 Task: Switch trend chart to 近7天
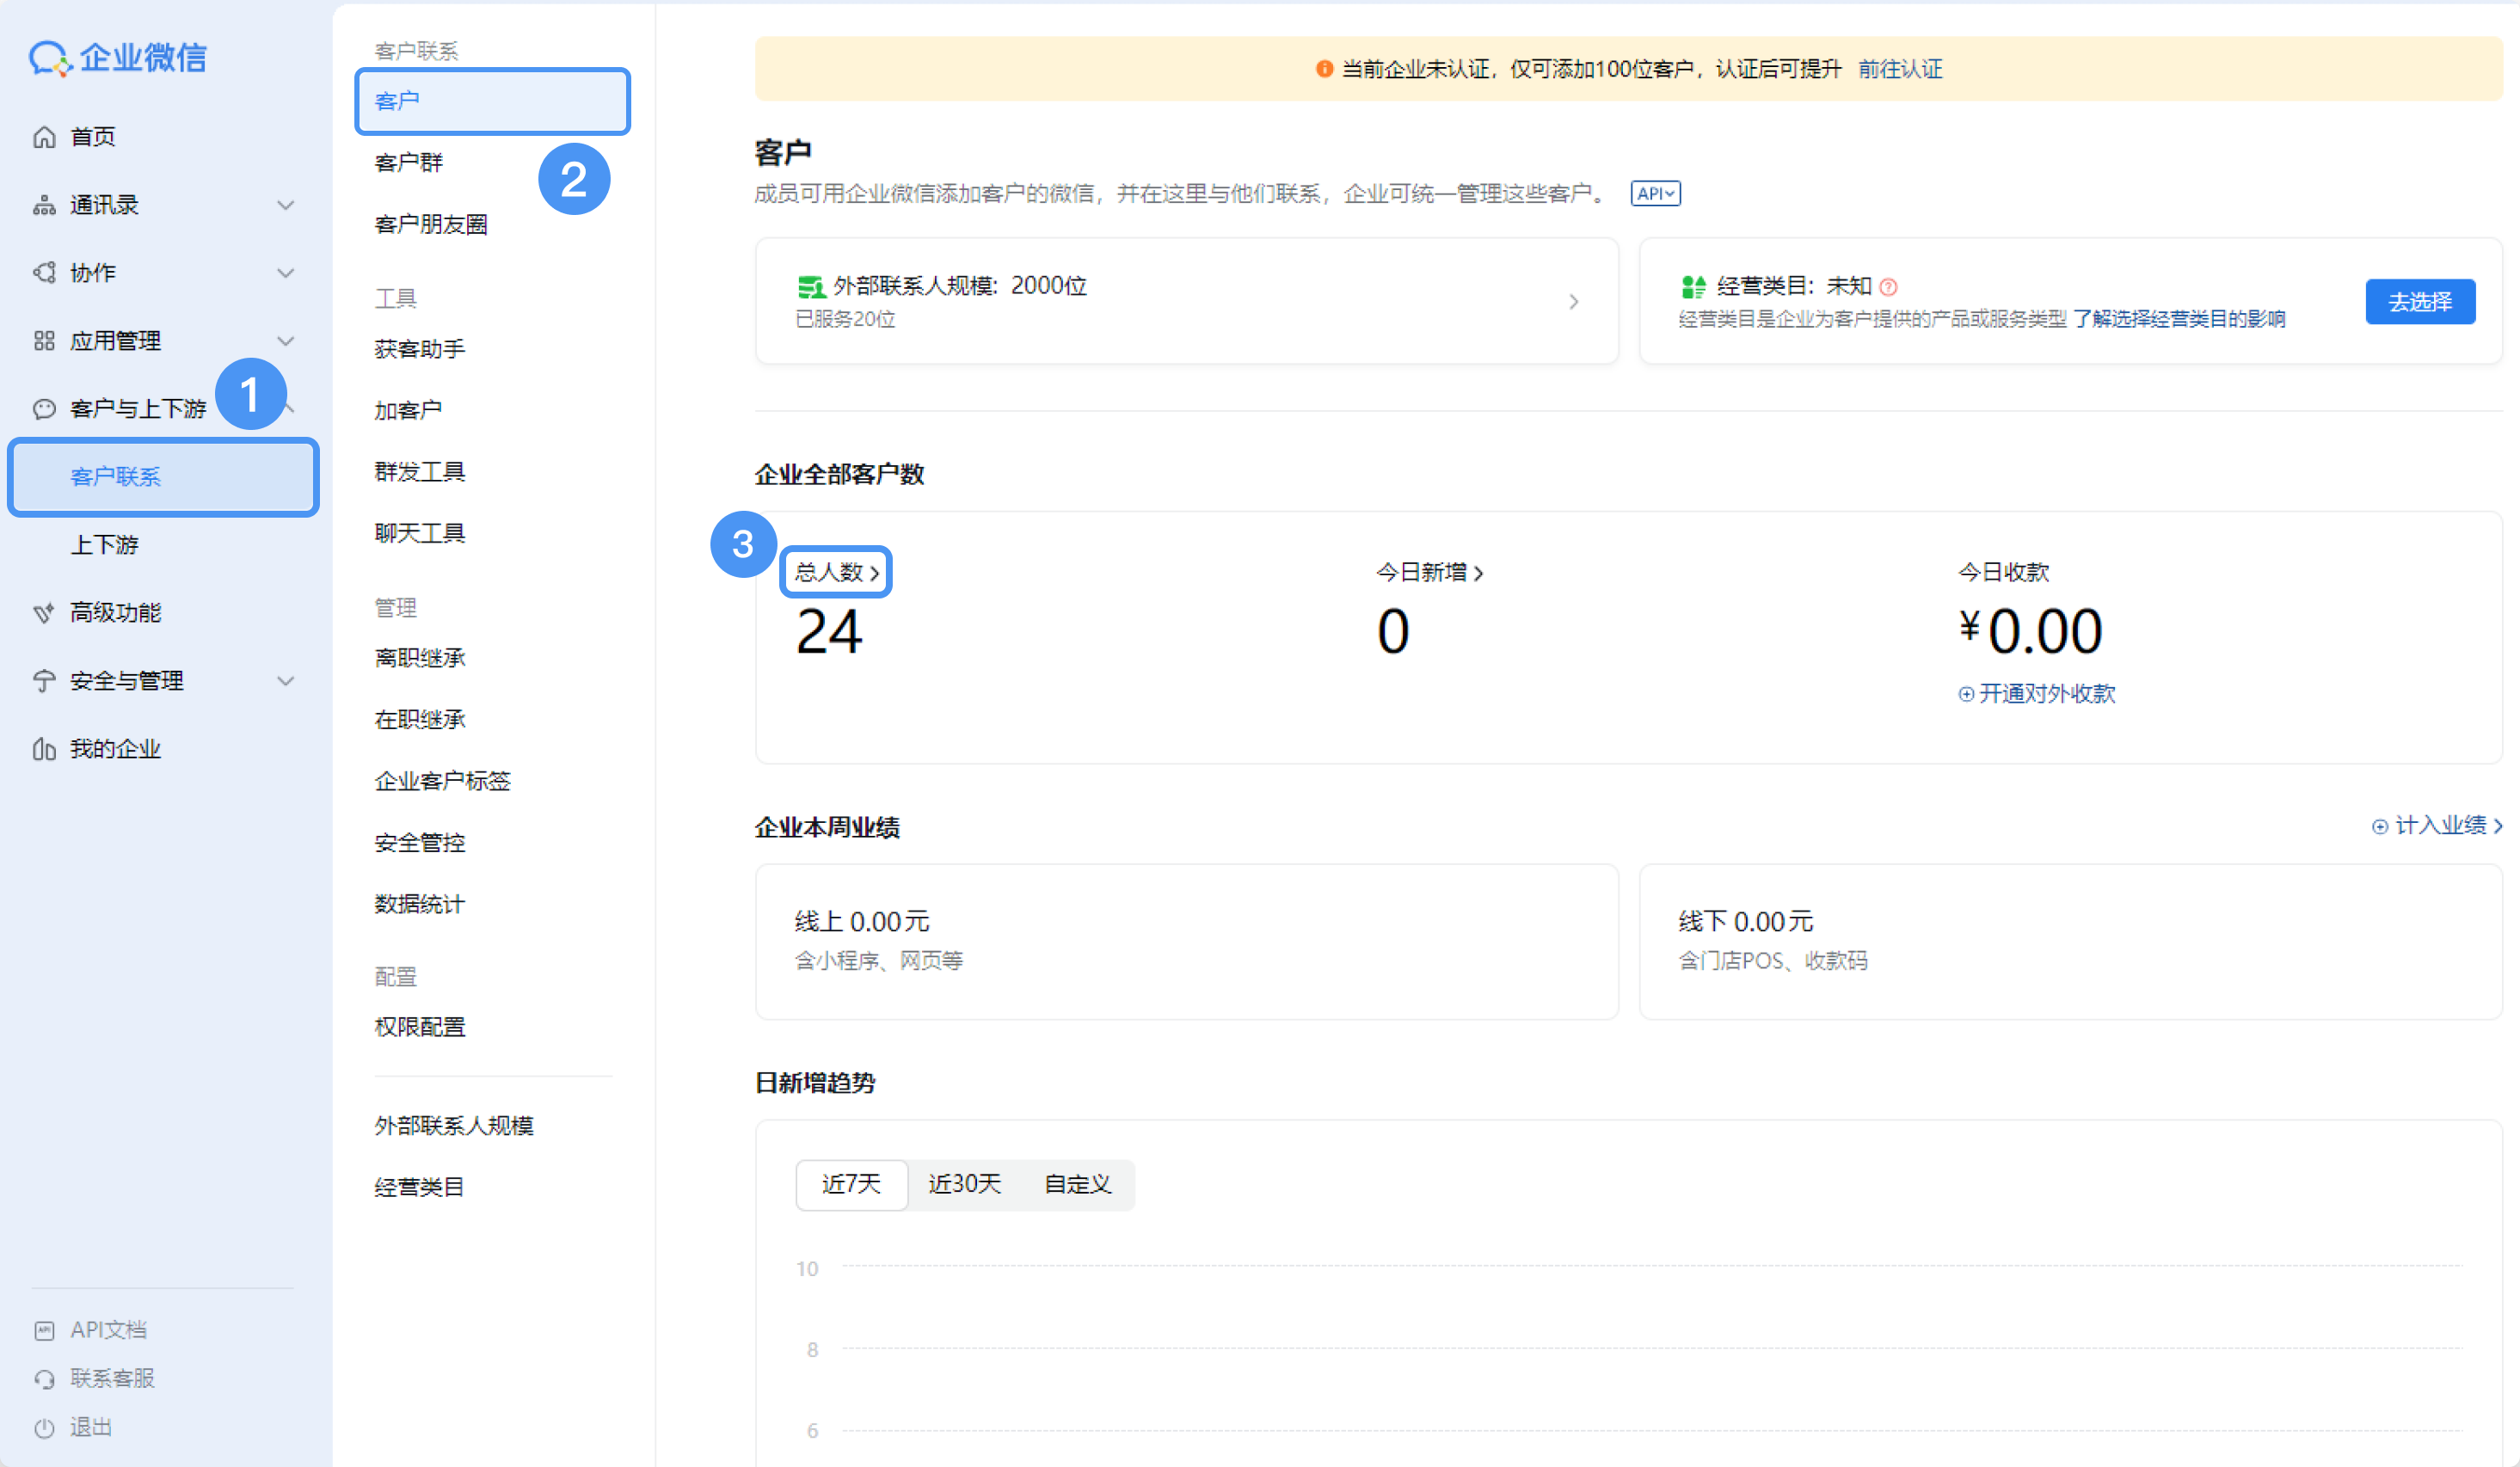(x=852, y=1185)
